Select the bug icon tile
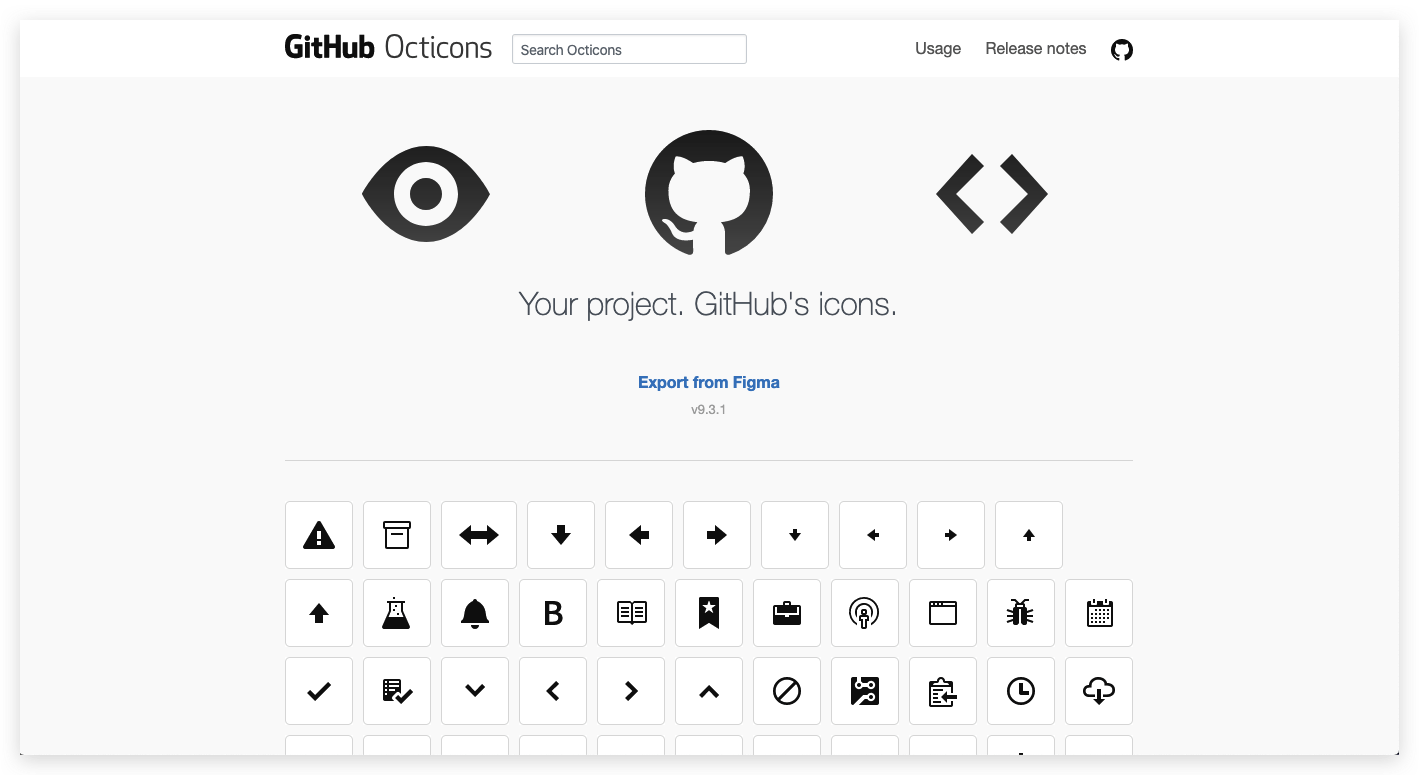This screenshot has width=1419, height=775. (x=1021, y=613)
